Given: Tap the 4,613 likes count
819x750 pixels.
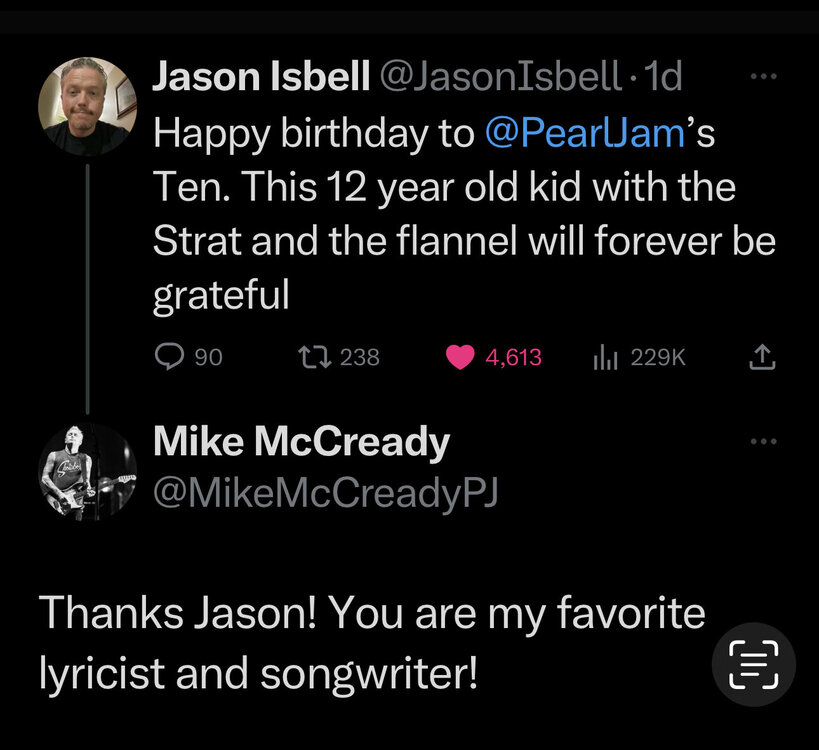Looking at the screenshot, I should point(514,357).
